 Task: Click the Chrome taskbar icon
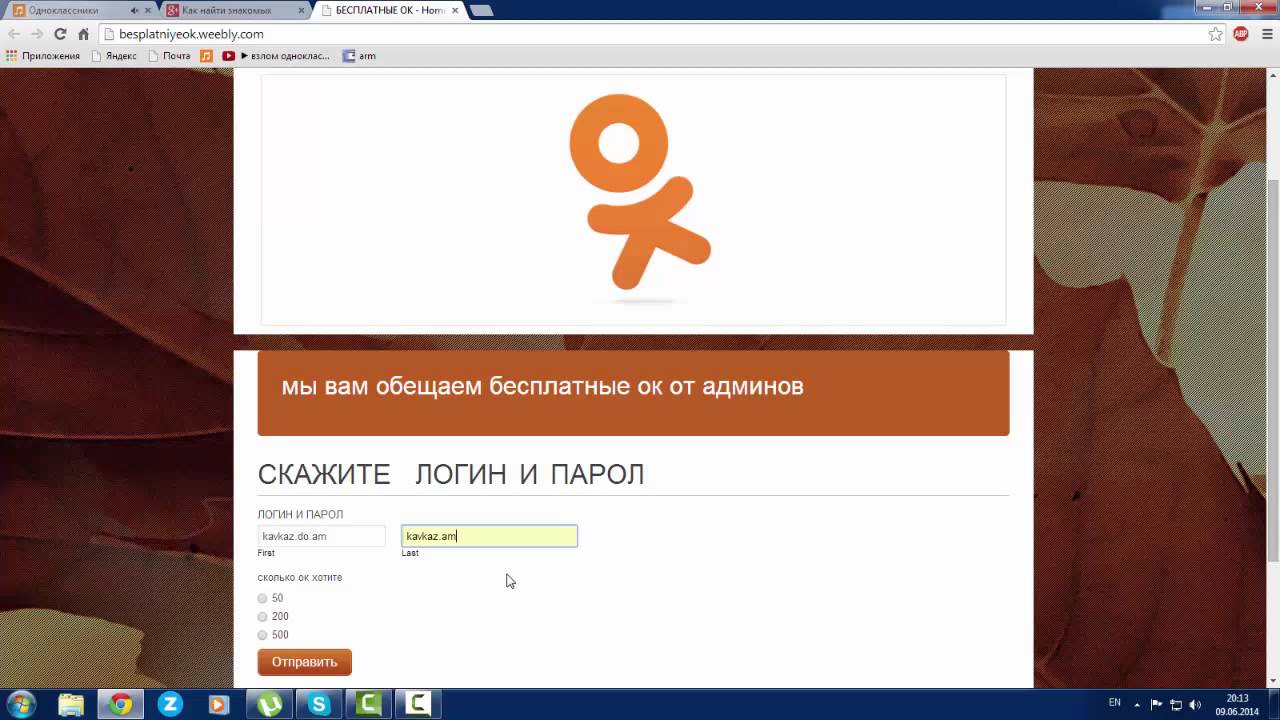120,704
